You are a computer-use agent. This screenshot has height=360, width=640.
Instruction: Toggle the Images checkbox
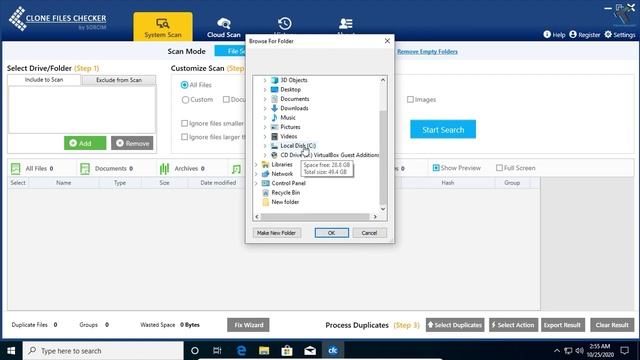(410, 99)
